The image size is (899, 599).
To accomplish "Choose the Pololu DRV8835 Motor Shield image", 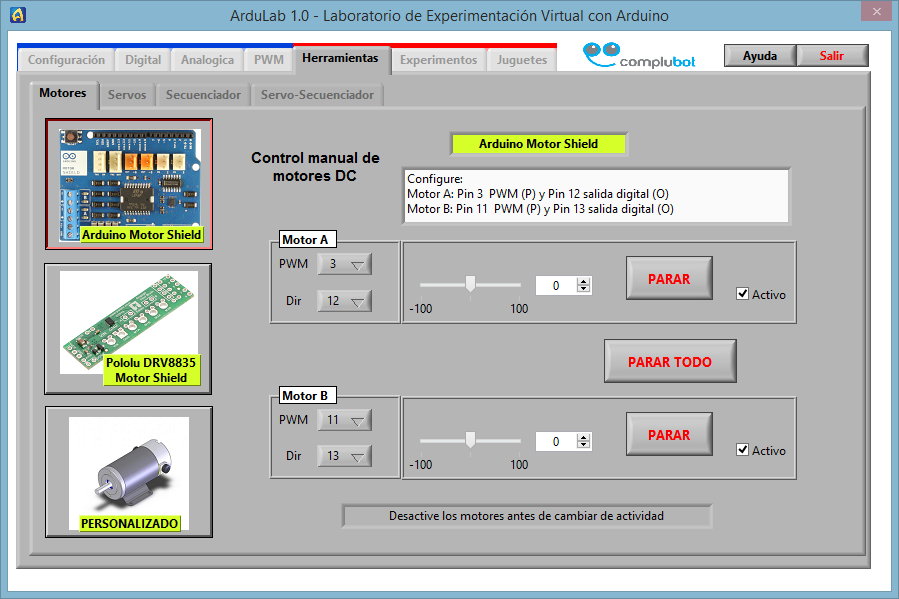I will tap(128, 328).
